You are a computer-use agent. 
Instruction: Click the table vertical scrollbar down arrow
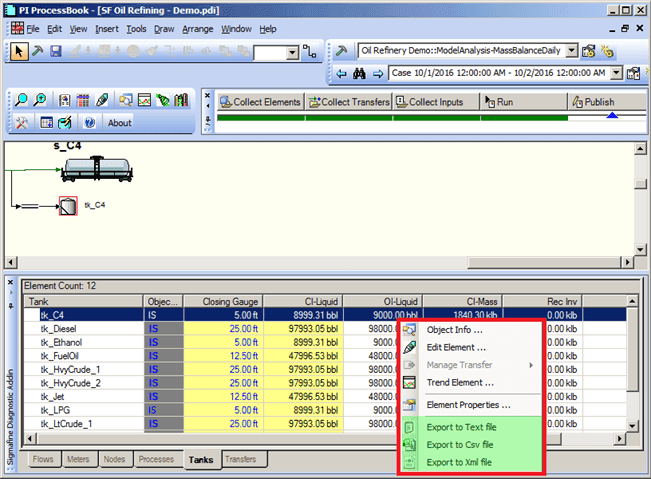click(631, 425)
